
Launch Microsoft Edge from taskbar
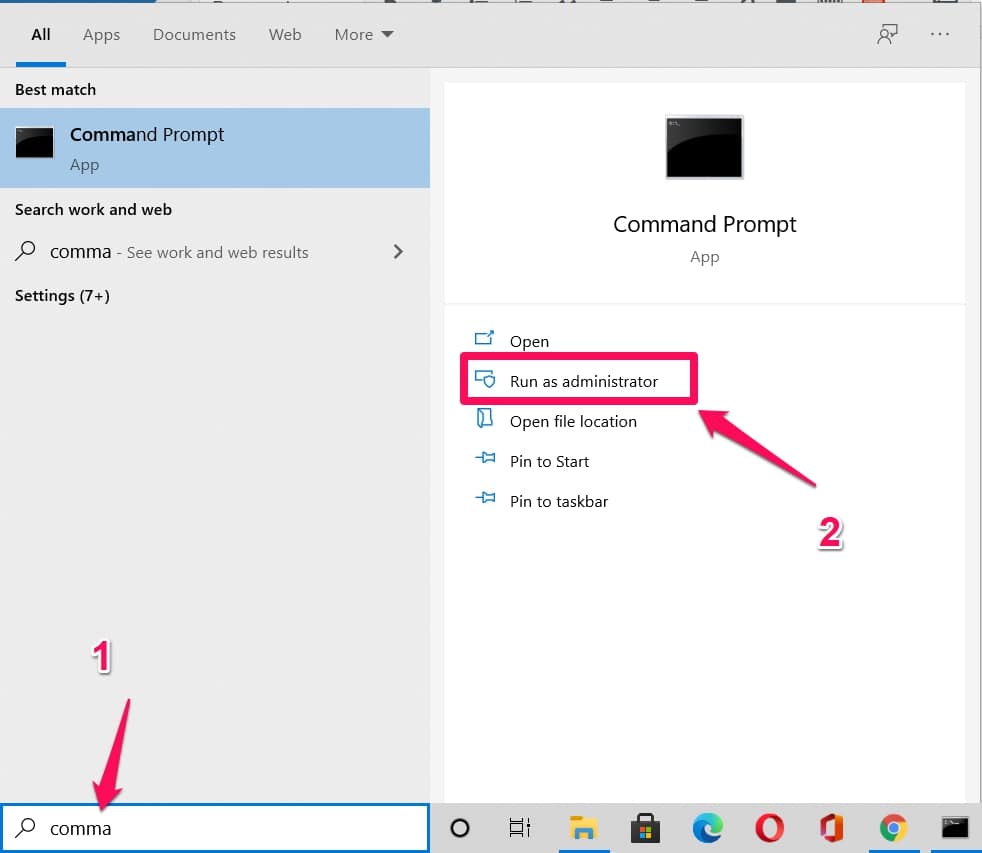pyautogui.click(x=708, y=828)
